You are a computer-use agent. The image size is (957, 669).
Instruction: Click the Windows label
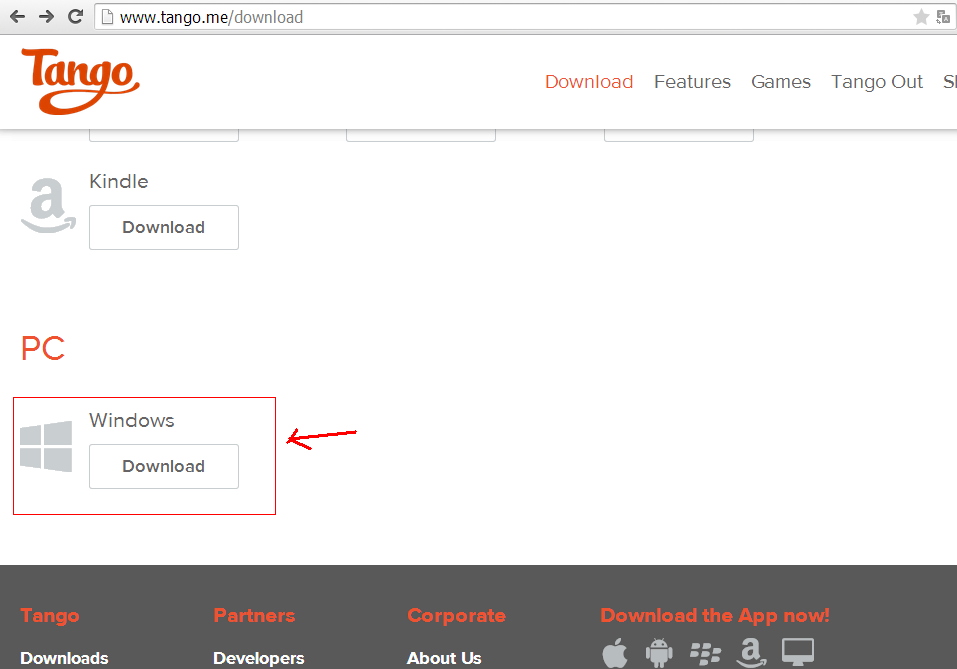click(131, 420)
